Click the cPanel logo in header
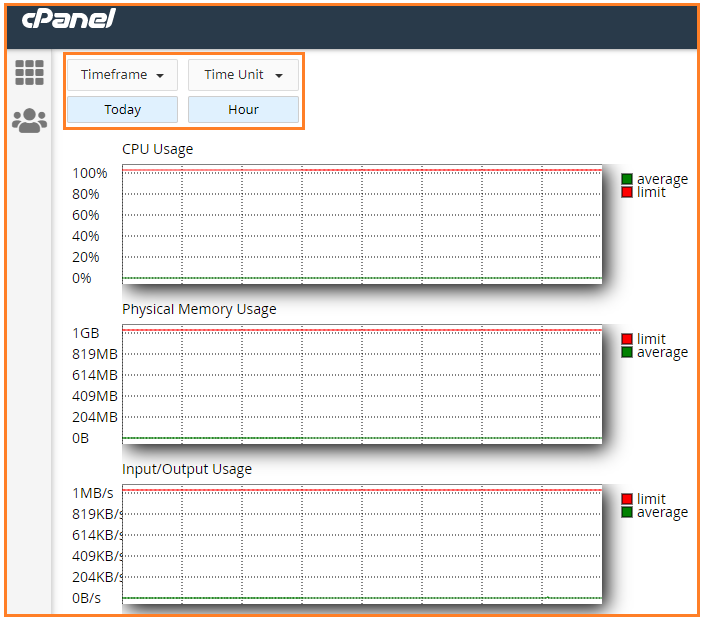 (68, 19)
